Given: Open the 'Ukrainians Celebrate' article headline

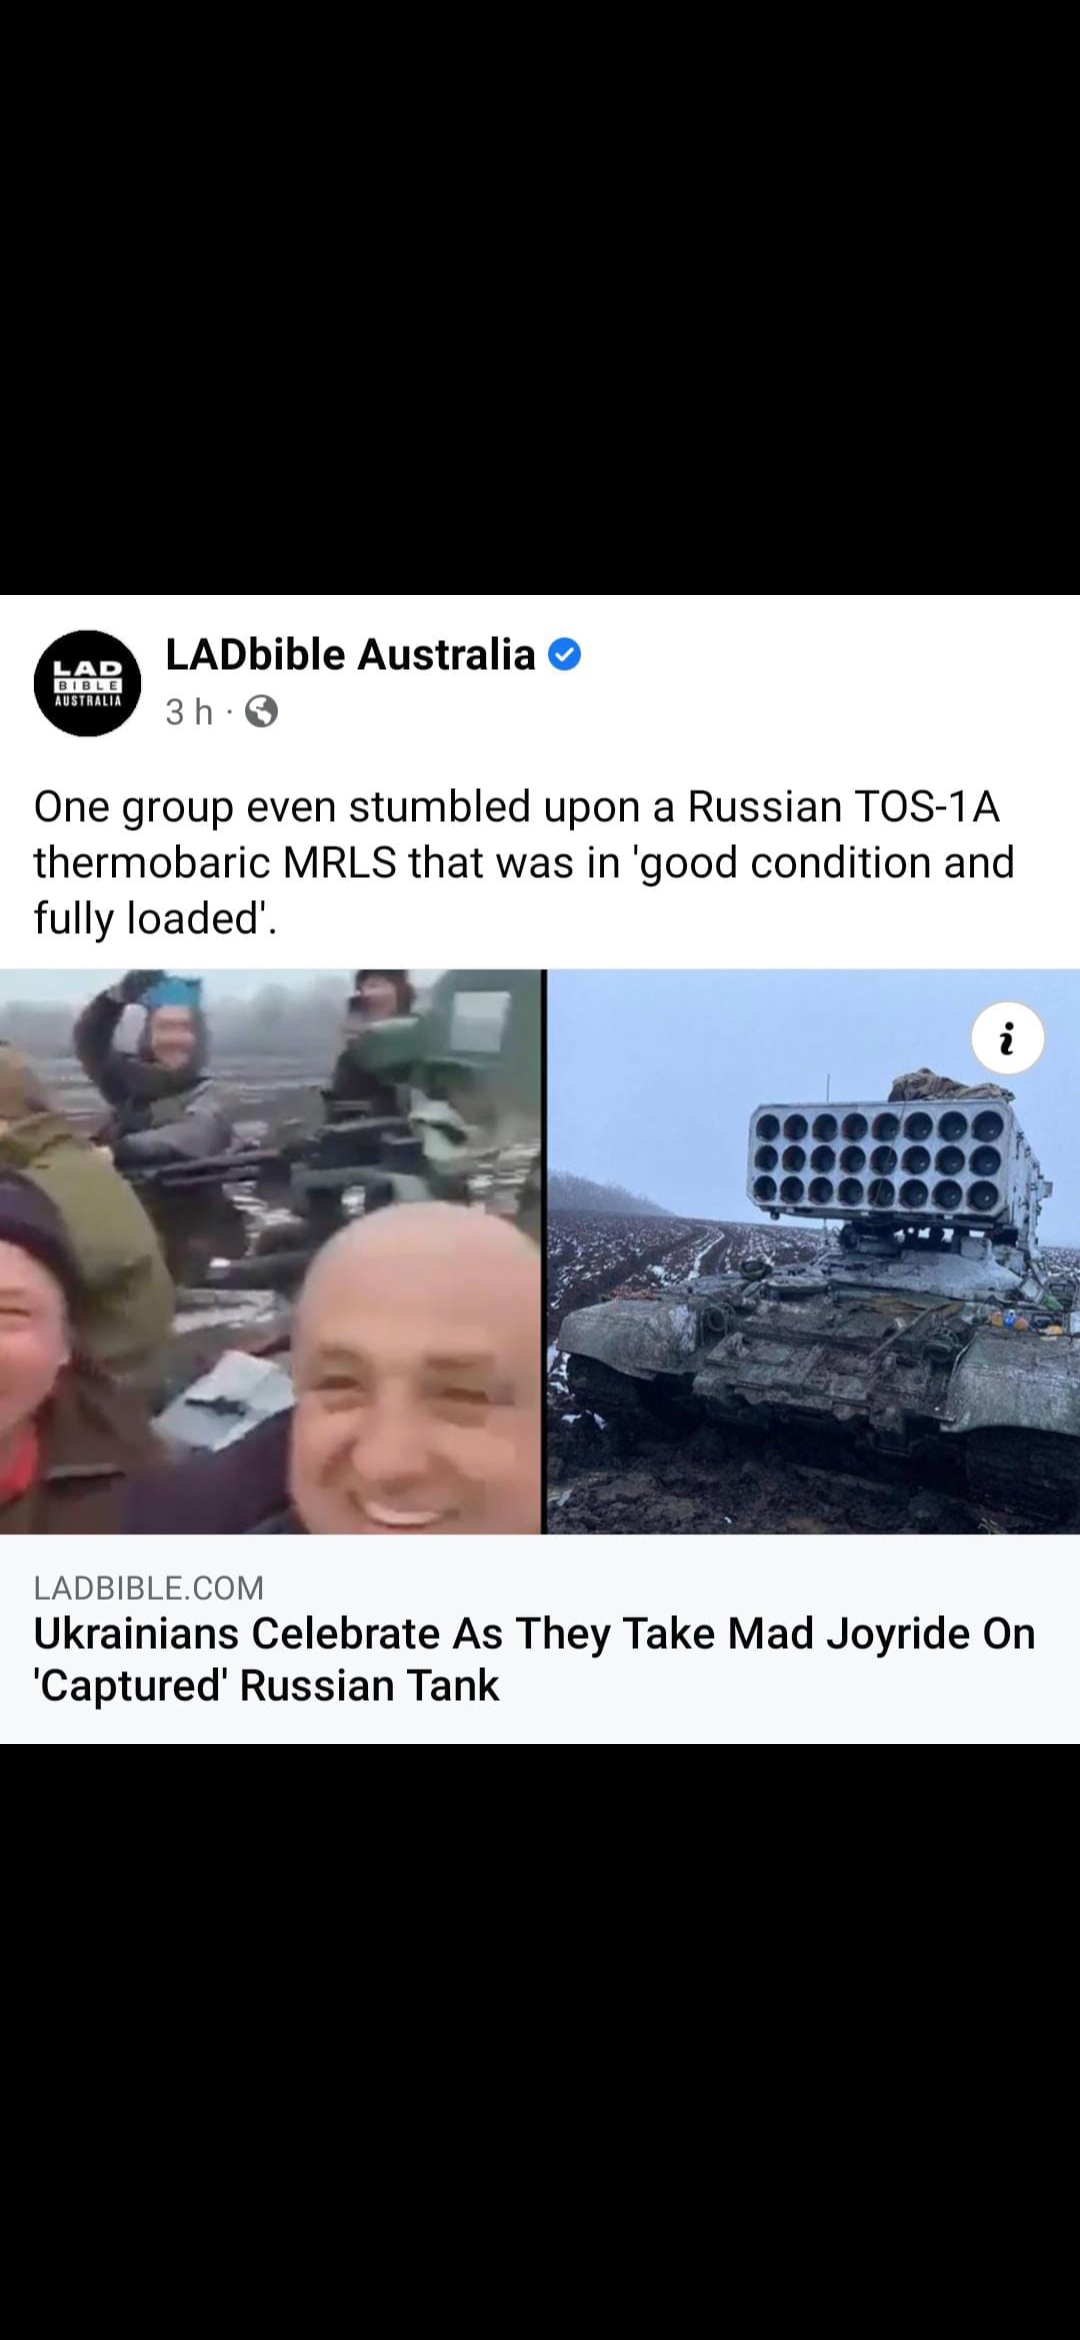Looking at the screenshot, I should pos(534,1659).
